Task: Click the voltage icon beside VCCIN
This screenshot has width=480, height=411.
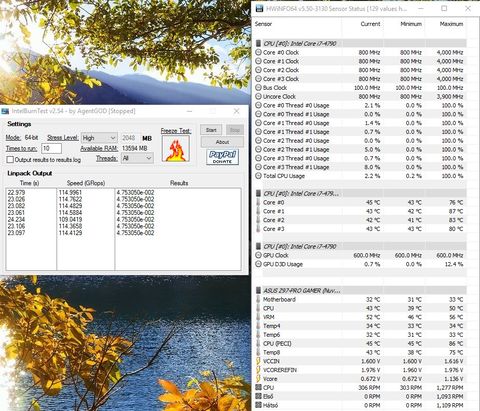Action: pos(258,361)
